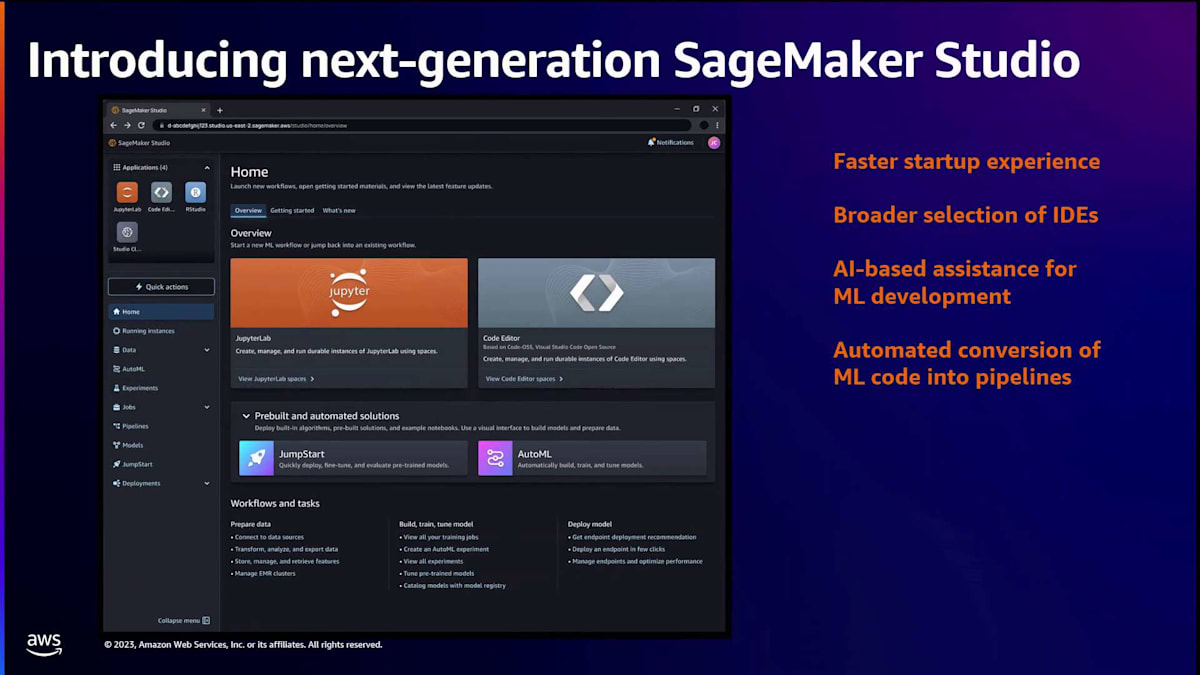Click Manage endpoints and optimize performance

[635, 561]
